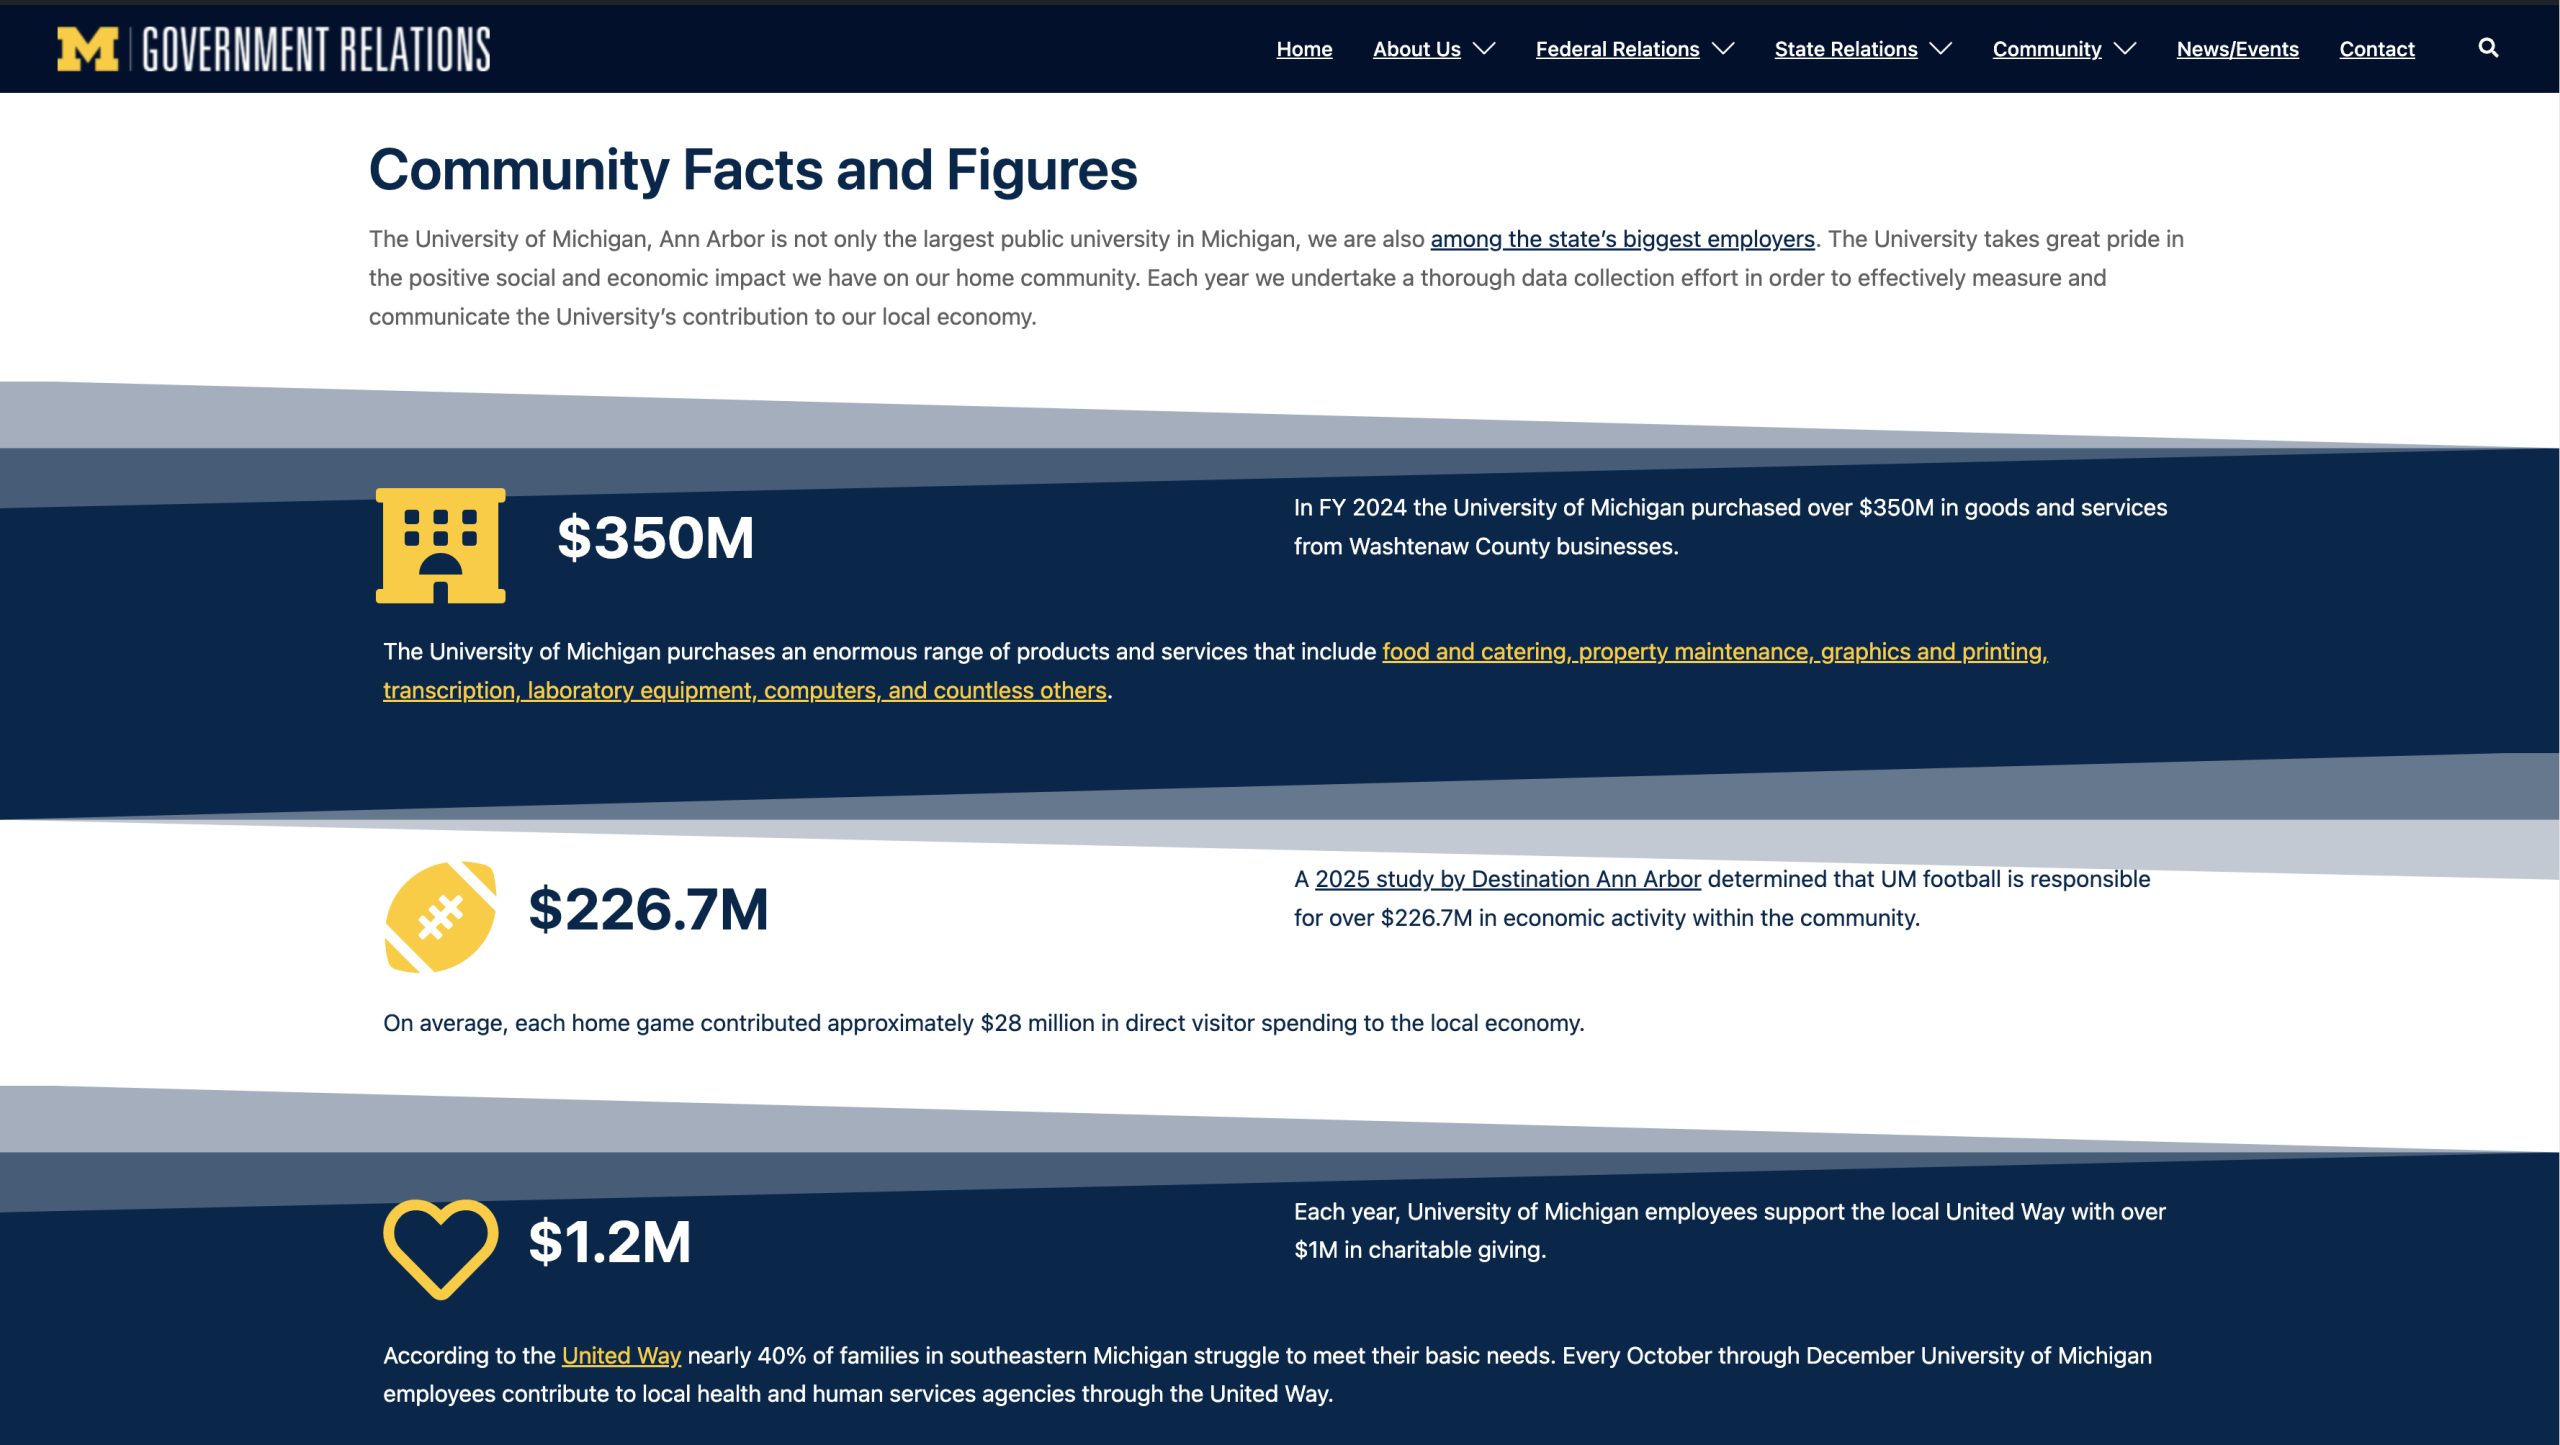Expand the About Us chevron
Screen dimensions: 2560x1445
(1485, 49)
